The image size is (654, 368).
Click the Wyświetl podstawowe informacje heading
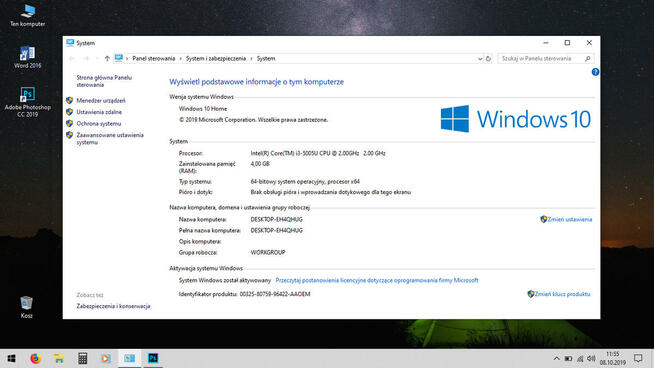coord(257,82)
